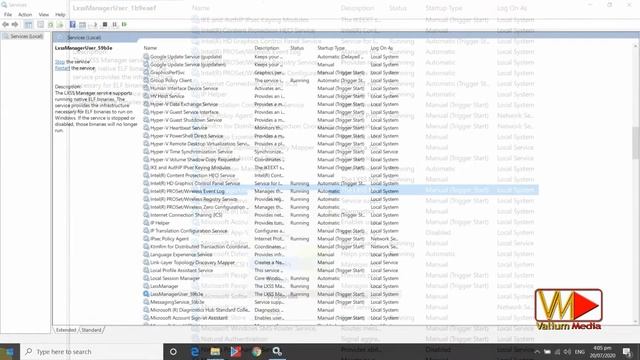The height and width of the screenshot is (360, 640).
Task: Select the 'GraphicsPerfSvc' service row
Action: pos(271,72)
